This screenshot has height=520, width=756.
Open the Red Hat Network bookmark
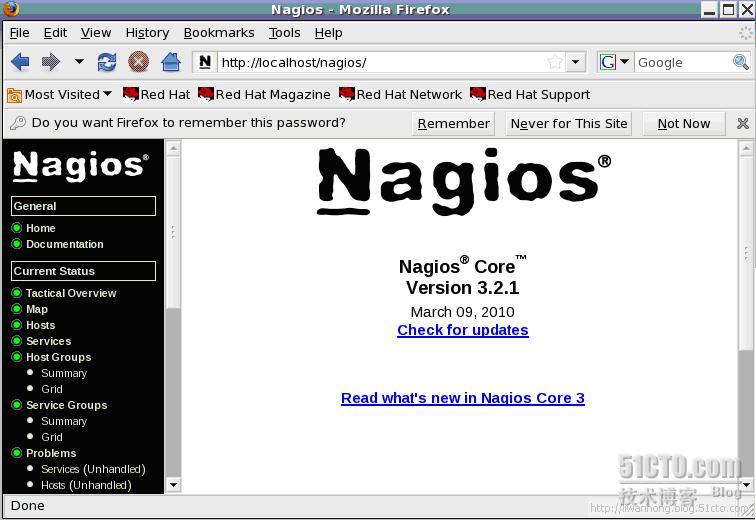click(x=400, y=95)
